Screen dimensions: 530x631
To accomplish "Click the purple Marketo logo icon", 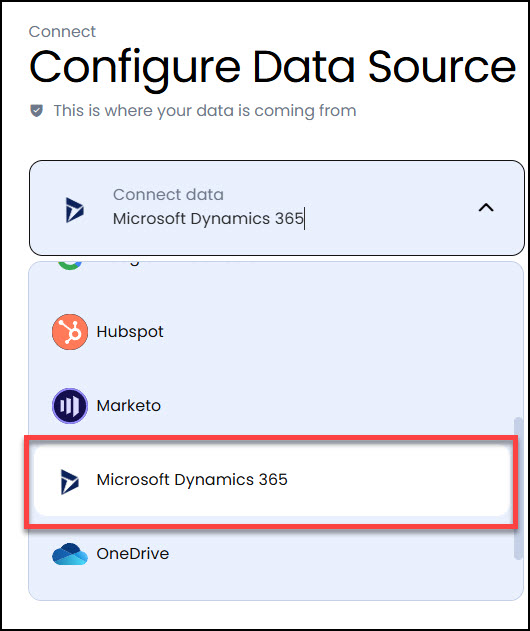I will [70, 406].
